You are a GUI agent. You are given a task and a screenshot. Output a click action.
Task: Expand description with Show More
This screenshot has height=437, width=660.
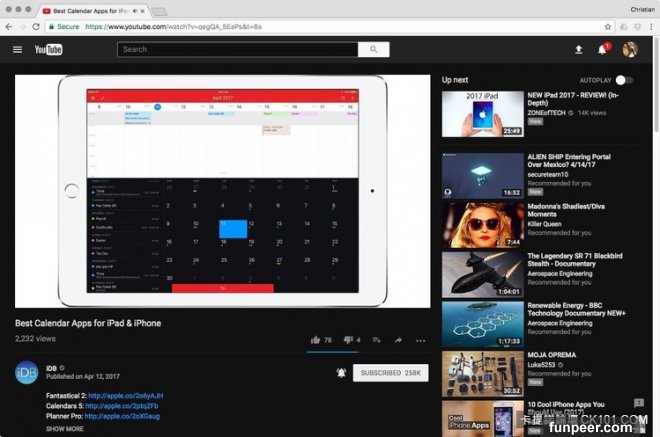click(65, 428)
